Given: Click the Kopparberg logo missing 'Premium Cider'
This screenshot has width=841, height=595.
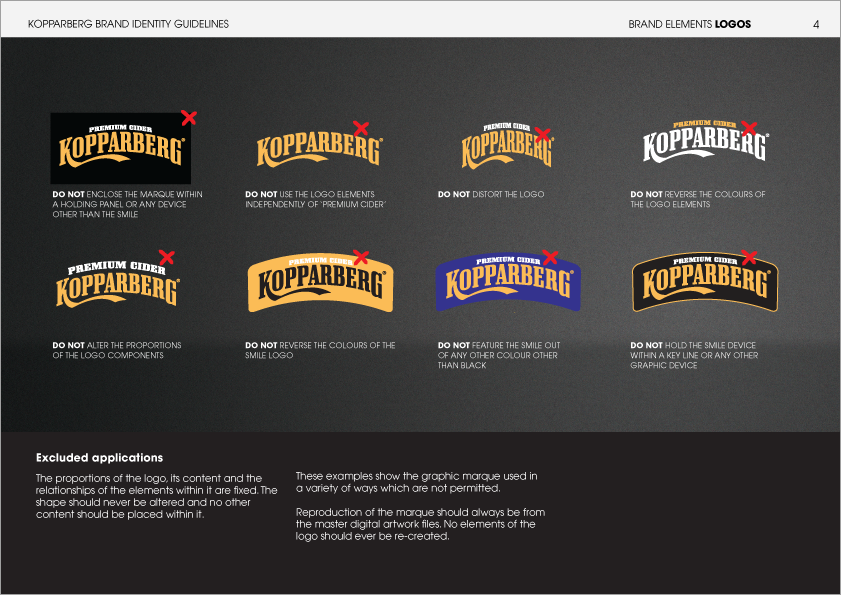Looking at the screenshot, I should (x=320, y=151).
